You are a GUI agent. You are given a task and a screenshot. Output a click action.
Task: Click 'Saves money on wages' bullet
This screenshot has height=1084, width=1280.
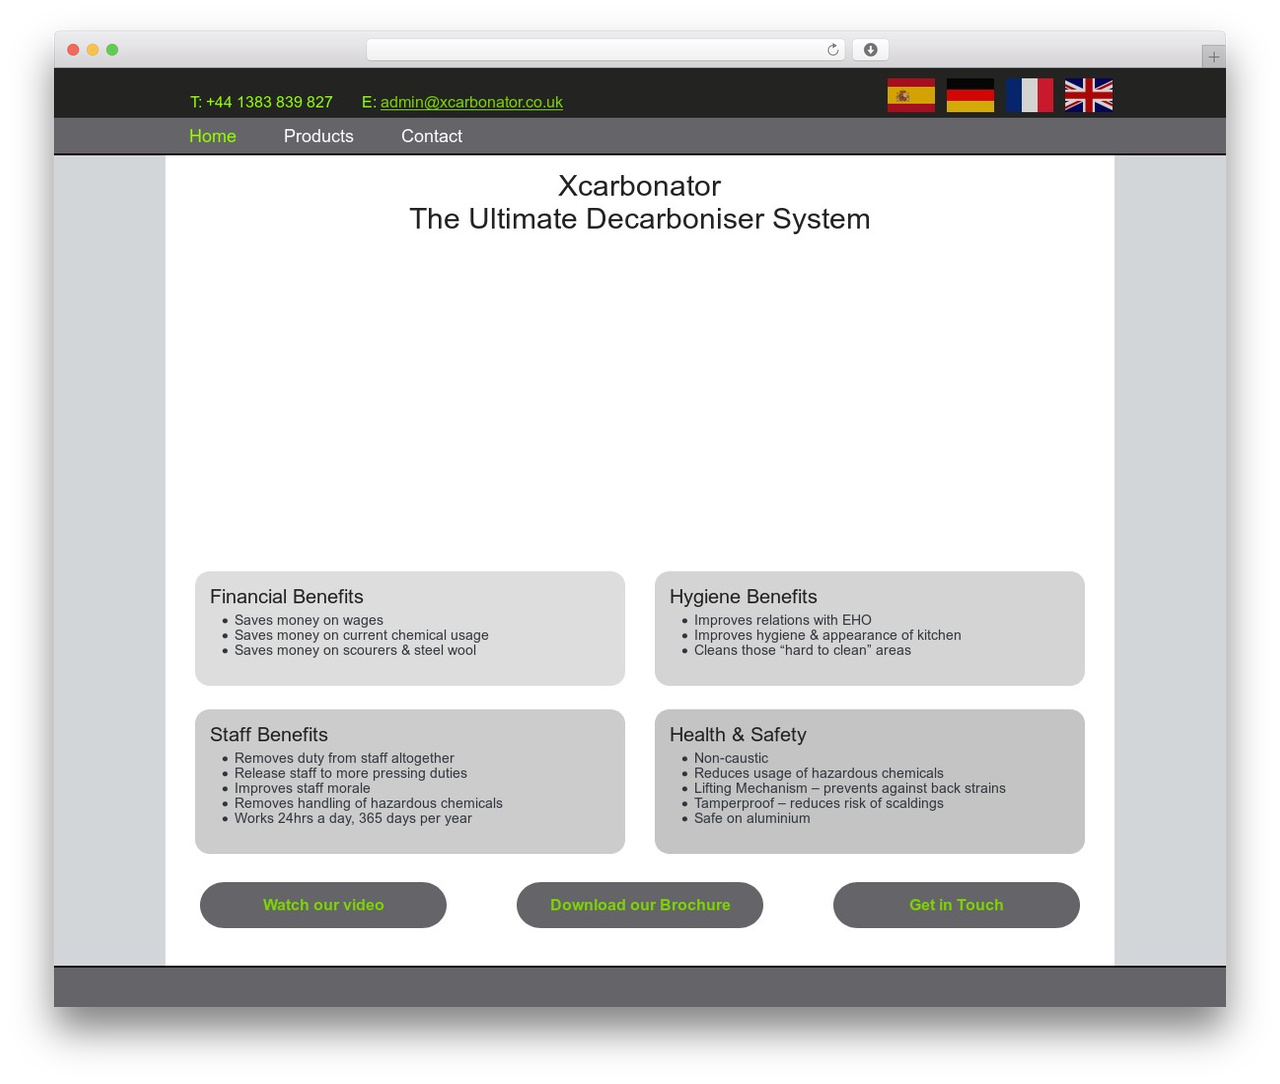point(309,620)
